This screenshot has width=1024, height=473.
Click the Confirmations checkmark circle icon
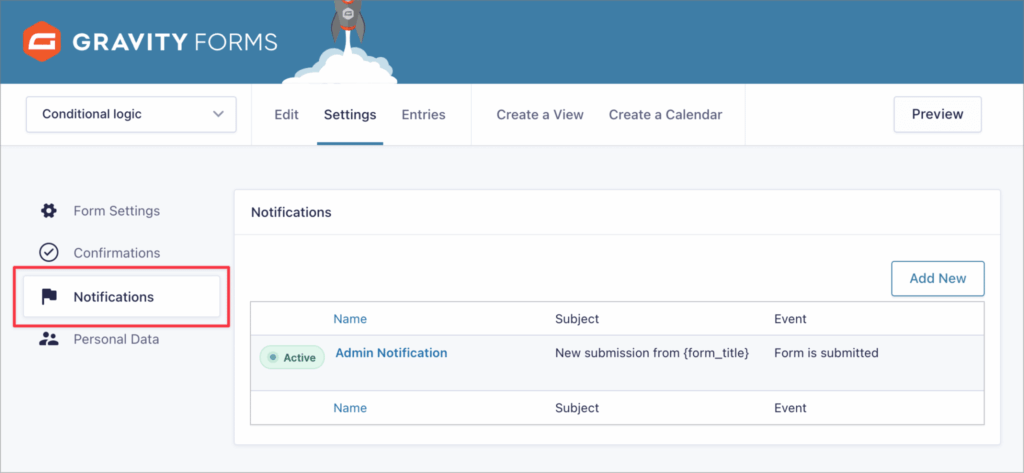coord(48,253)
